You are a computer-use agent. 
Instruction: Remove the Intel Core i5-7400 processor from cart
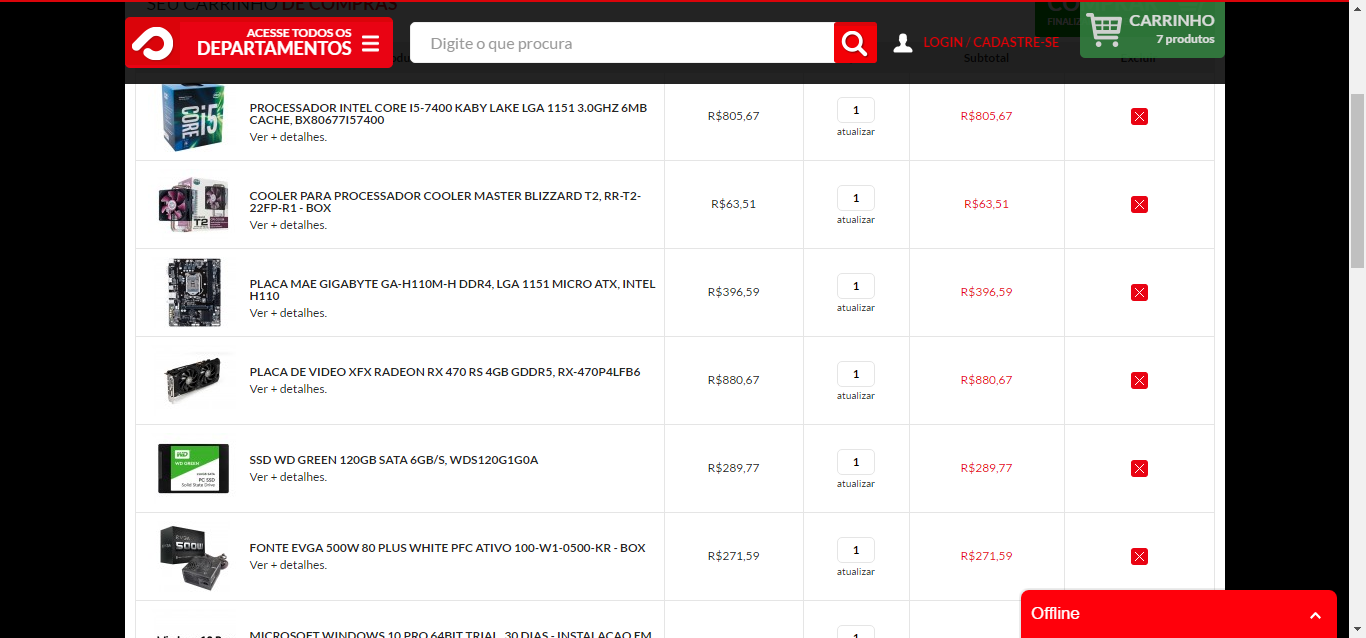[x=1139, y=116]
